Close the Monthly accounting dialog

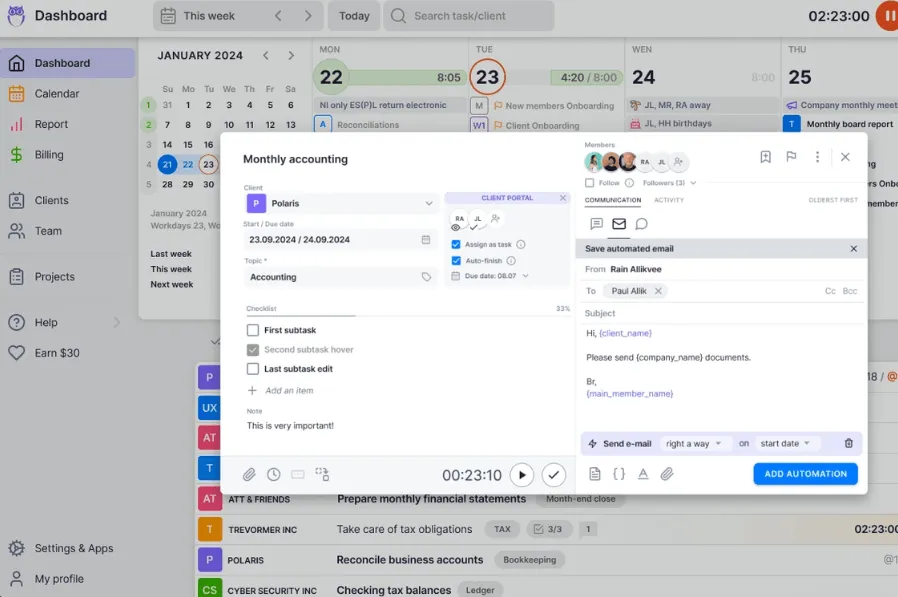845,157
